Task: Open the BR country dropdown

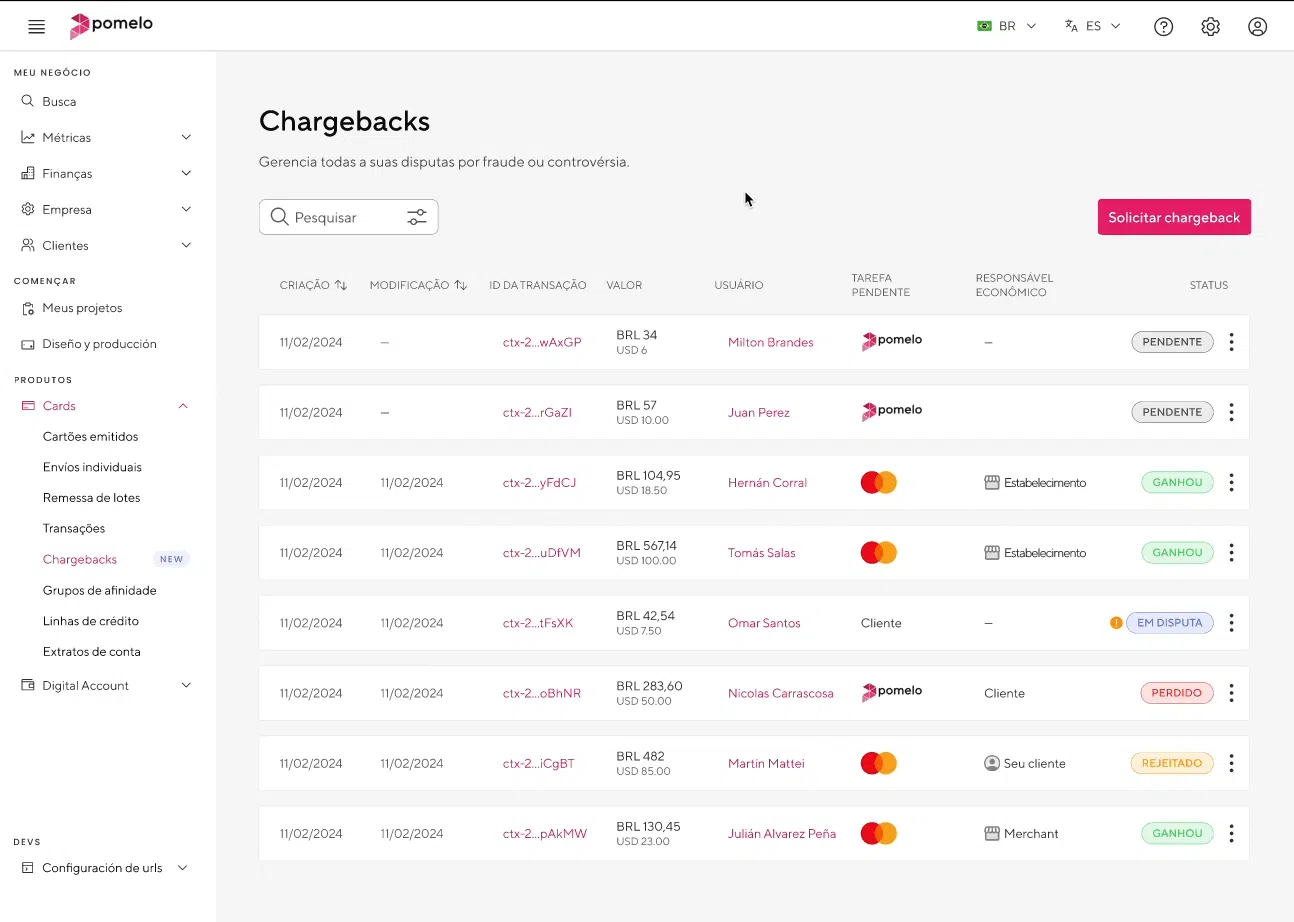Action: tap(1006, 26)
